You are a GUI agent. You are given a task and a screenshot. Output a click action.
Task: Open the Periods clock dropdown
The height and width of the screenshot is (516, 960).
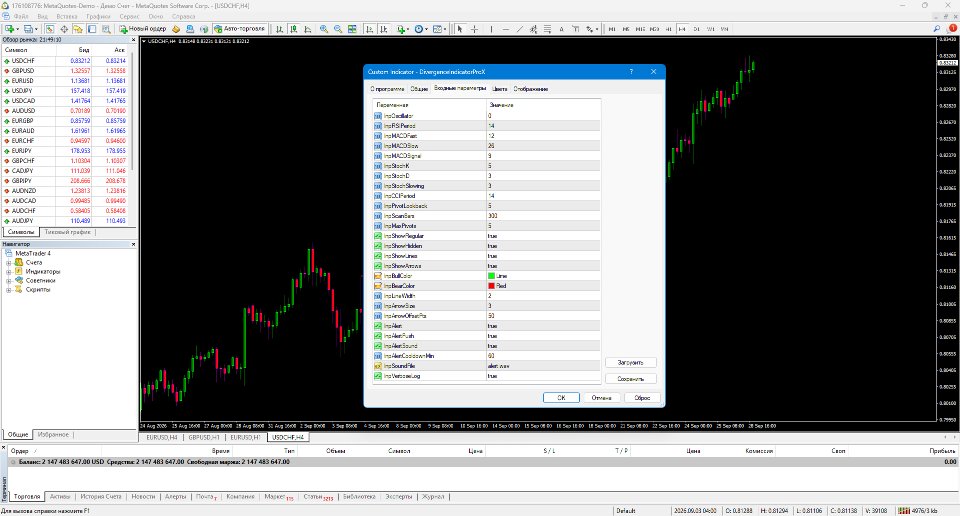click(421, 29)
